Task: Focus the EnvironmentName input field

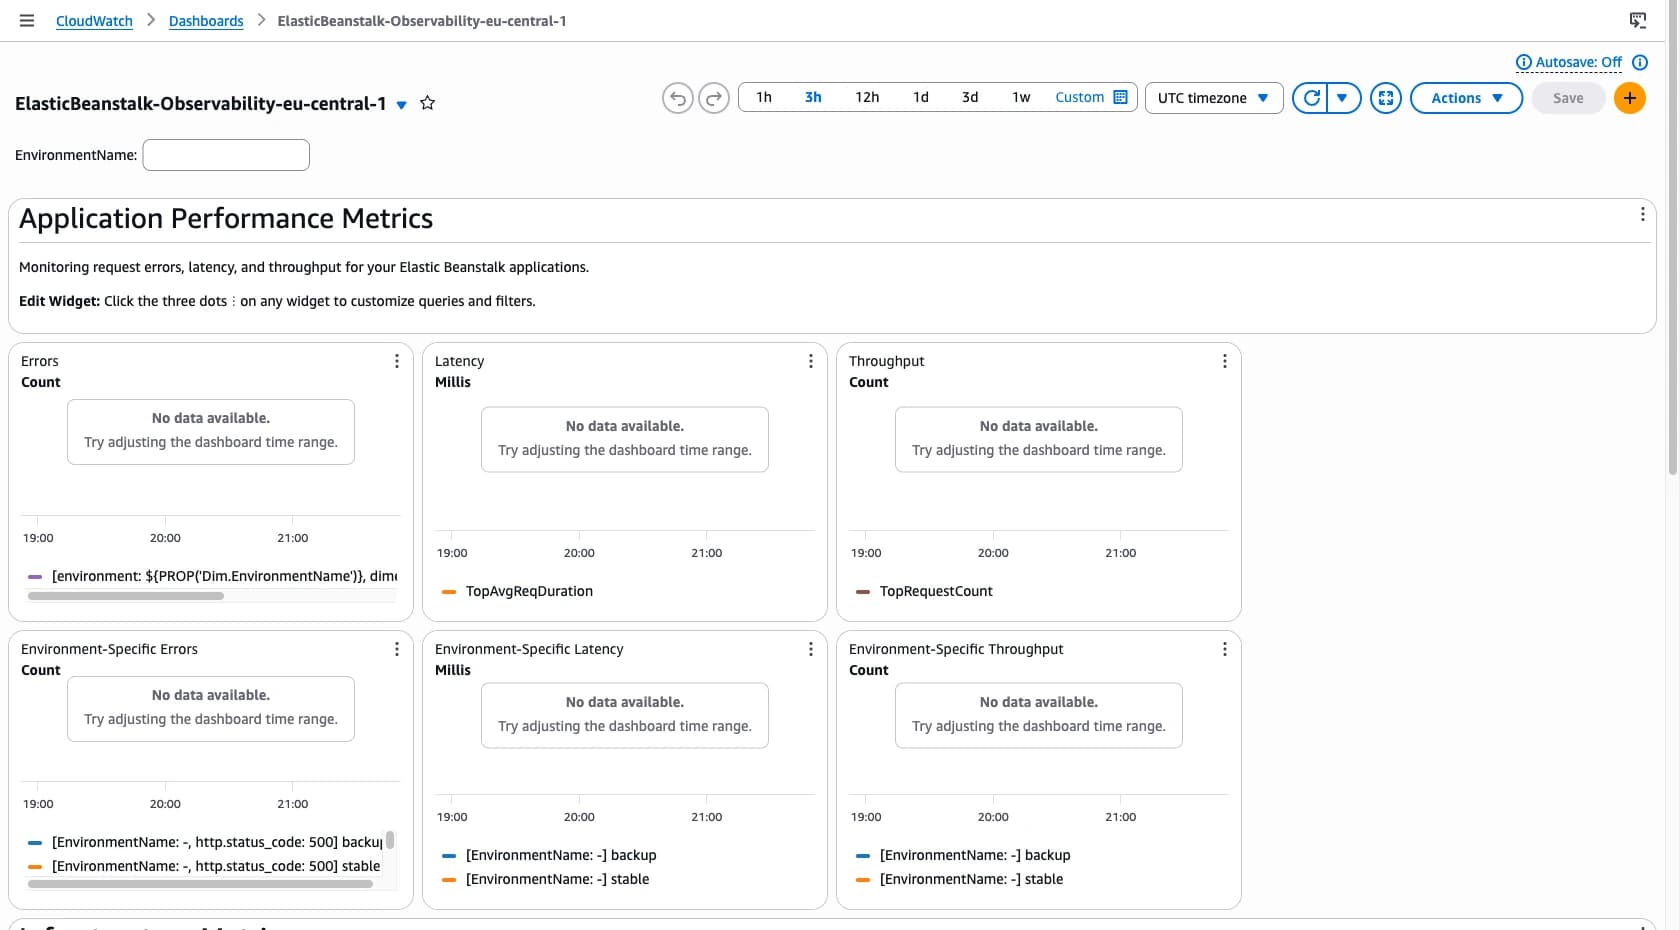Action: coord(226,155)
